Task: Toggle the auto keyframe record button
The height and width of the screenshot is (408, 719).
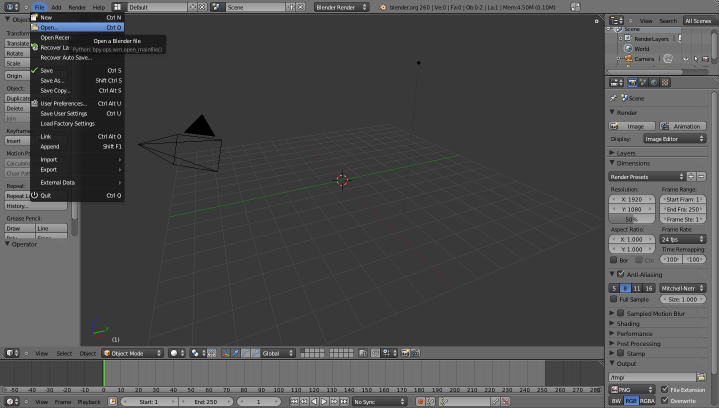Action: pyautogui.click(x=420, y=402)
